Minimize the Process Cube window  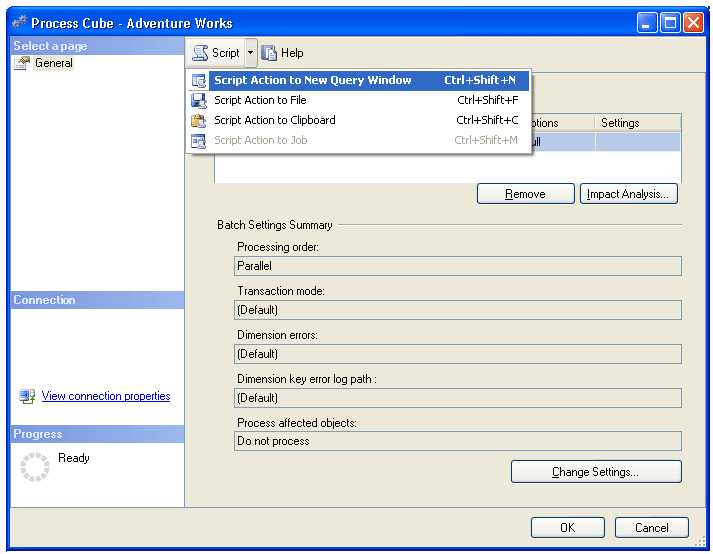pyautogui.click(x=647, y=23)
